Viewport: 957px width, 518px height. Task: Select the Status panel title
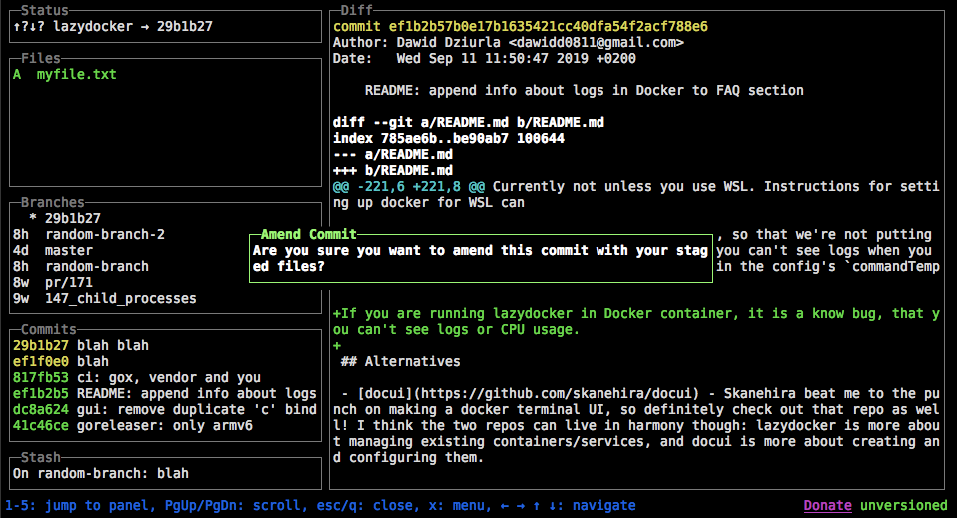[x=45, y=10]
